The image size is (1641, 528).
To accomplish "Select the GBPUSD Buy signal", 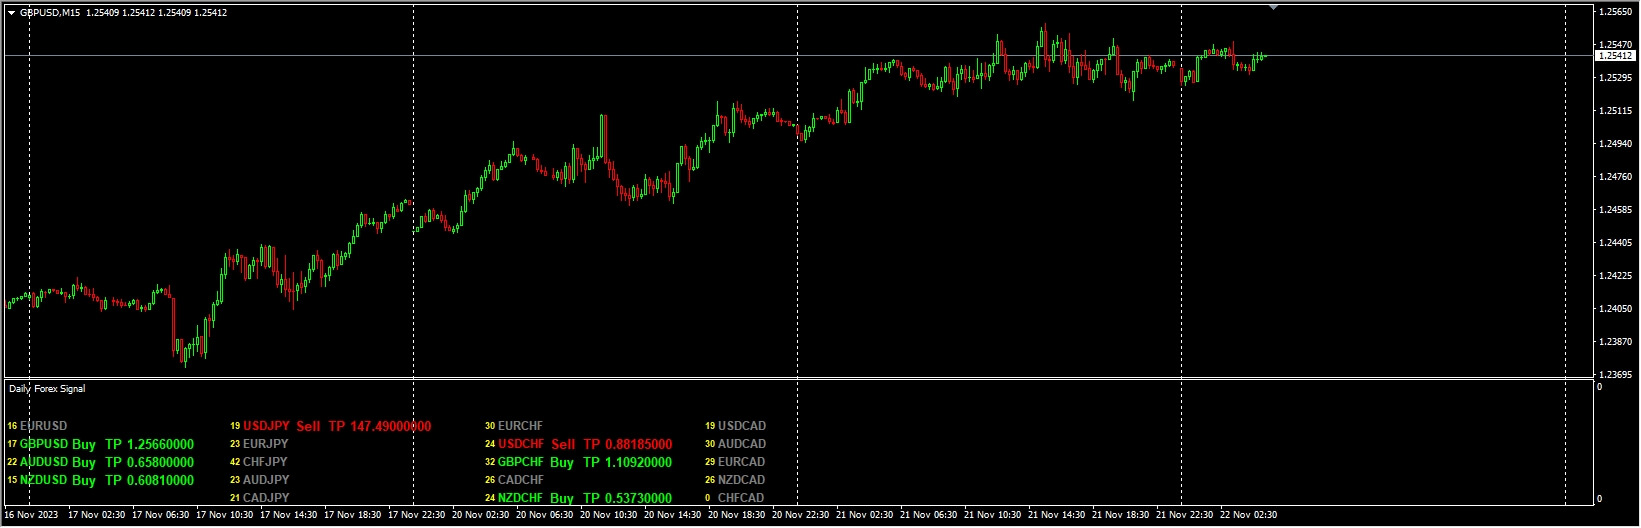I will click(x=58, y=444).
